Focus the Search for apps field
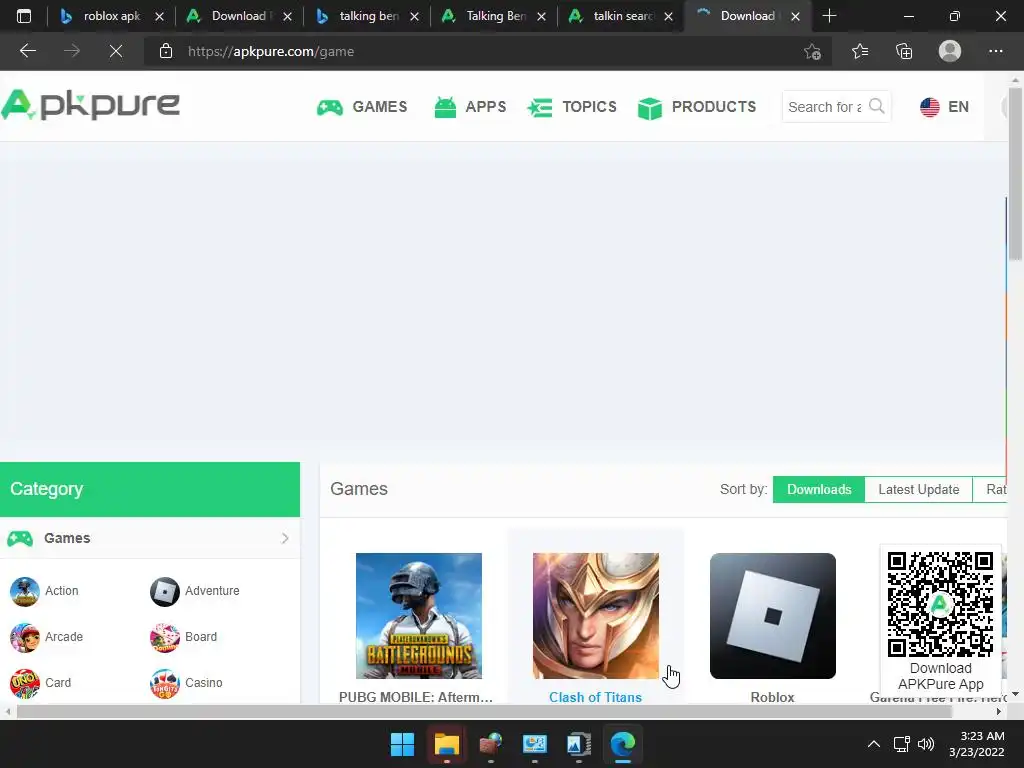 coord(825,106)
